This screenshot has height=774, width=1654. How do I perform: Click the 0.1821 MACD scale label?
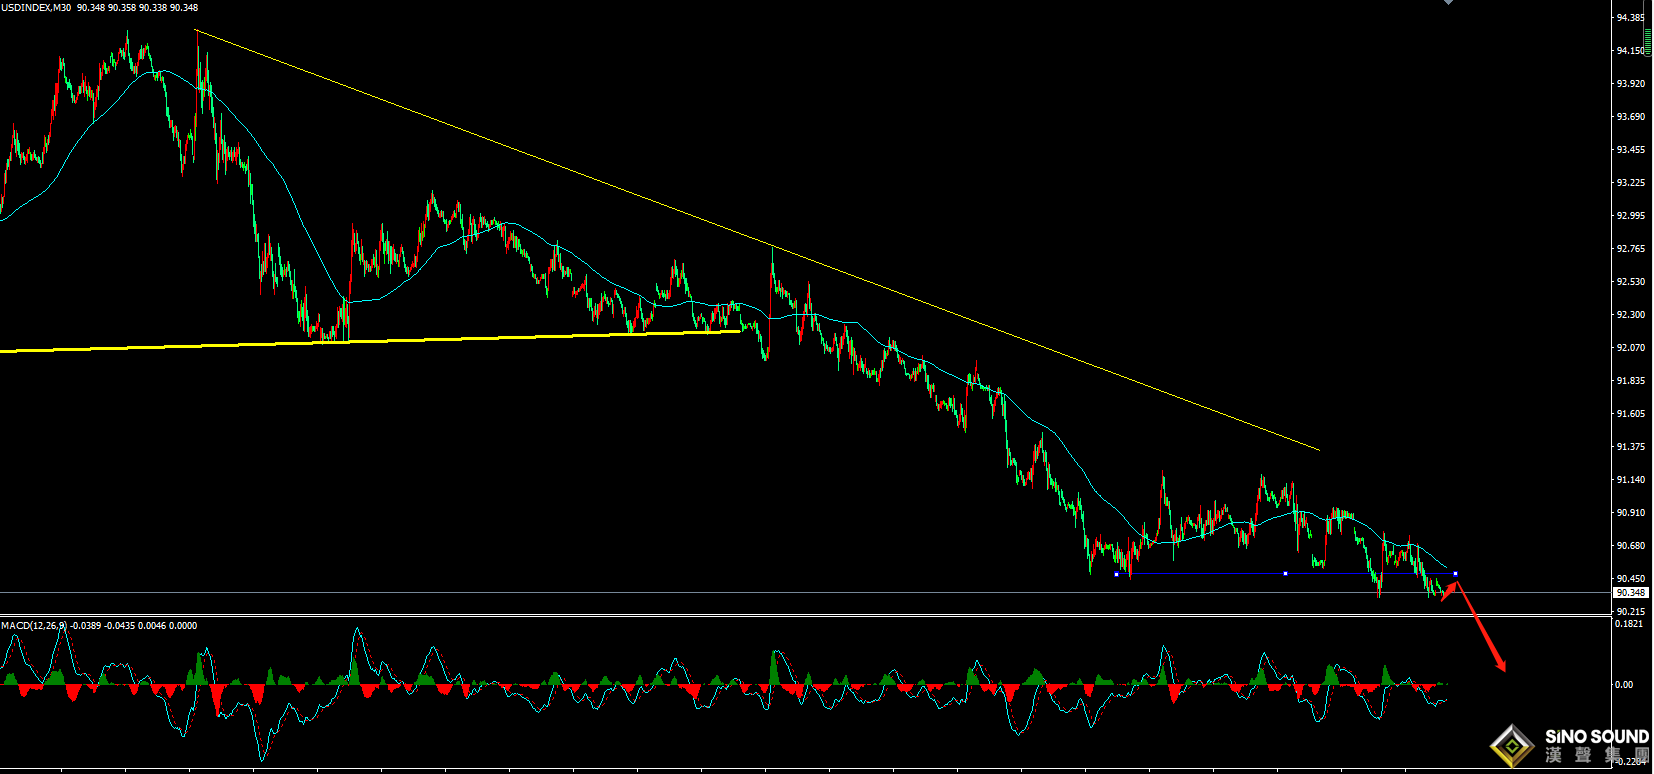1629,624
